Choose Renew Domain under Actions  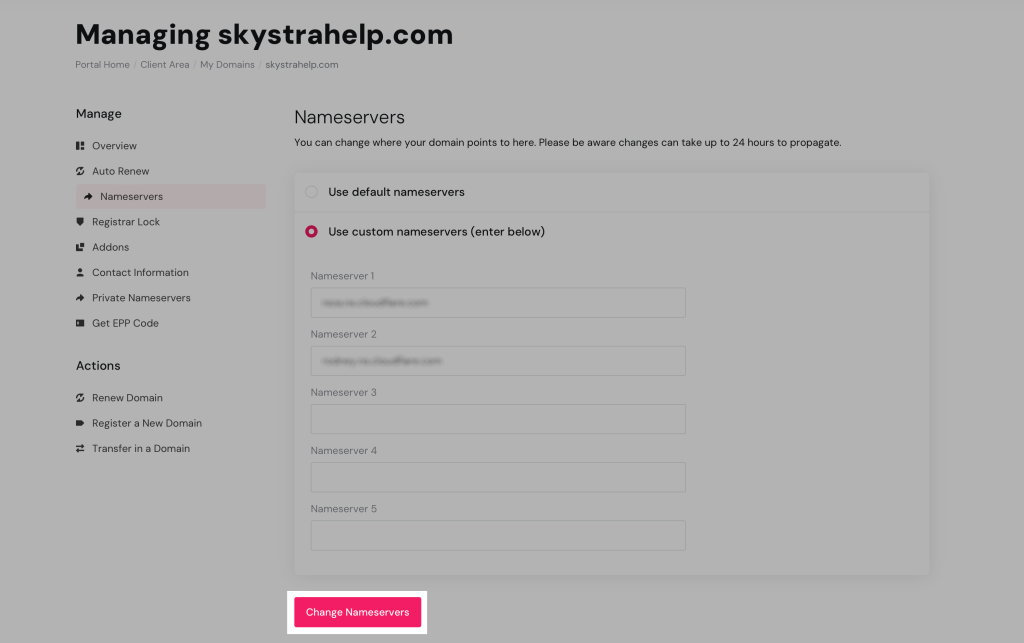pyautogui.click(x=127, y=398)
